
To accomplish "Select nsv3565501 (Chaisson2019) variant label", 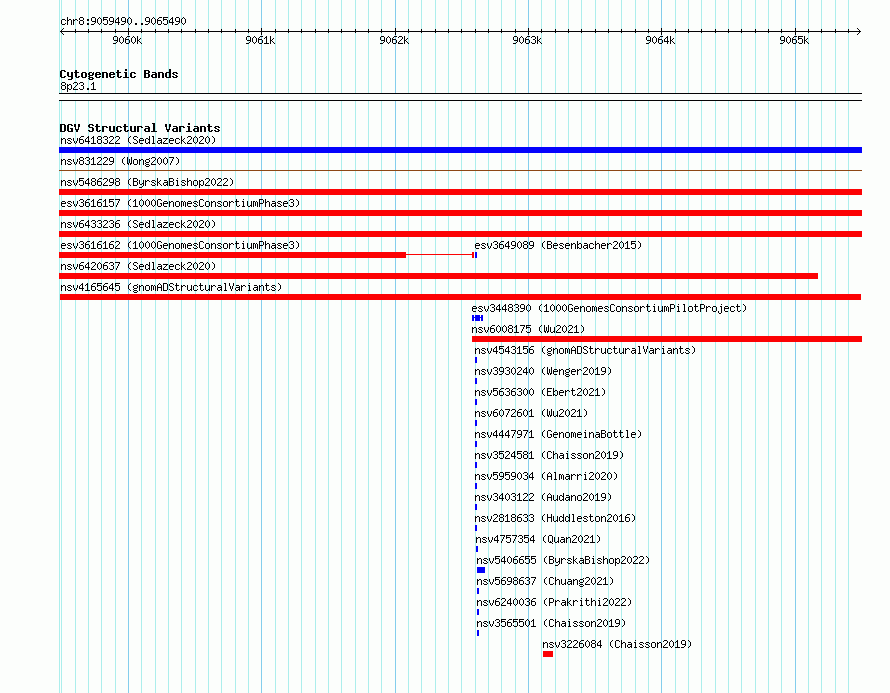I will [551, 623].
